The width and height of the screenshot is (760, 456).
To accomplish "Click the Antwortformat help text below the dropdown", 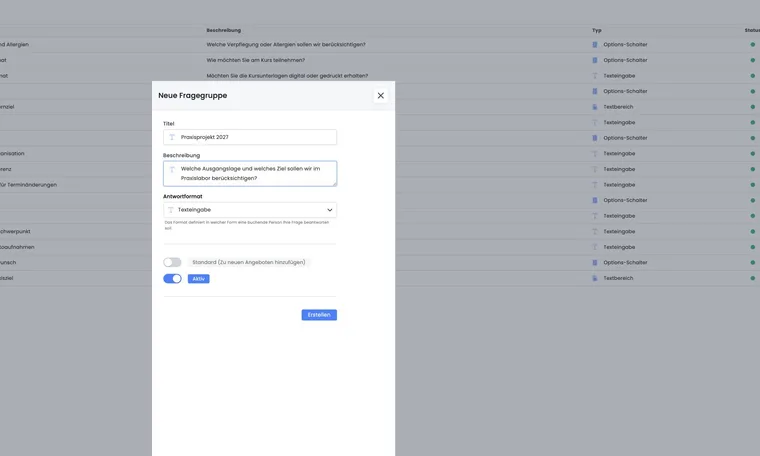I will [x=247, y=225].
